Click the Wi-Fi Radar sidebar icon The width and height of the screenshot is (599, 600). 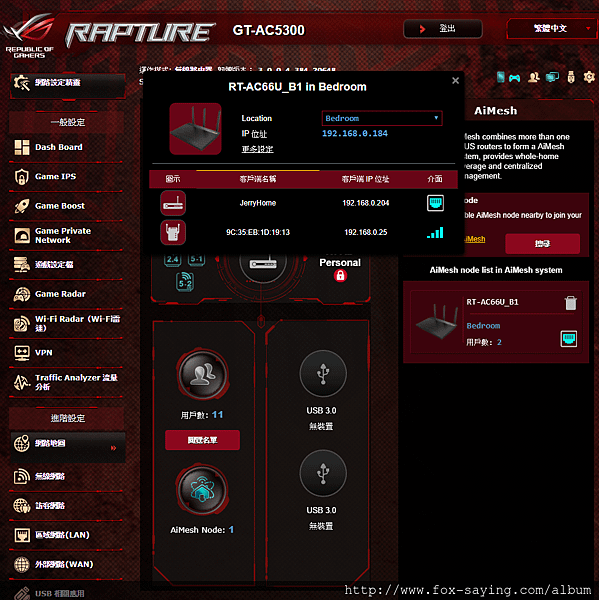pyautogui.click(x=22, y=324)
